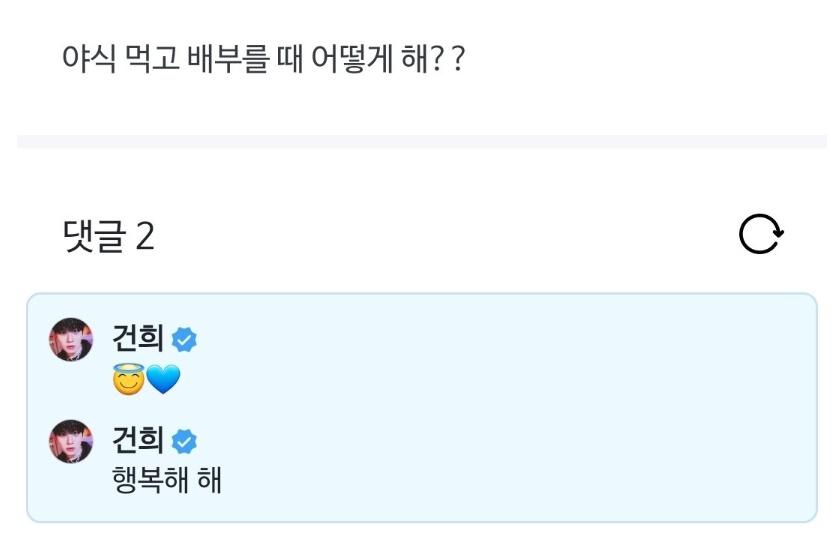
Task: Refresh the comments list
Action: 761,235
